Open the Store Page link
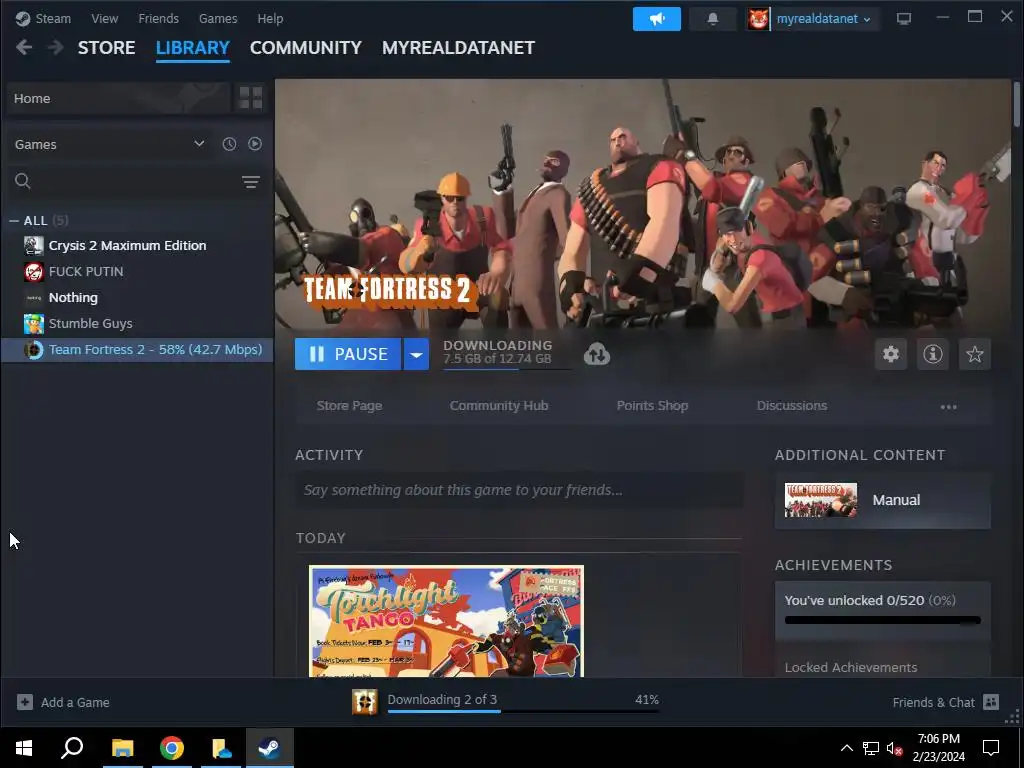1024x768 pixels. 349,406
